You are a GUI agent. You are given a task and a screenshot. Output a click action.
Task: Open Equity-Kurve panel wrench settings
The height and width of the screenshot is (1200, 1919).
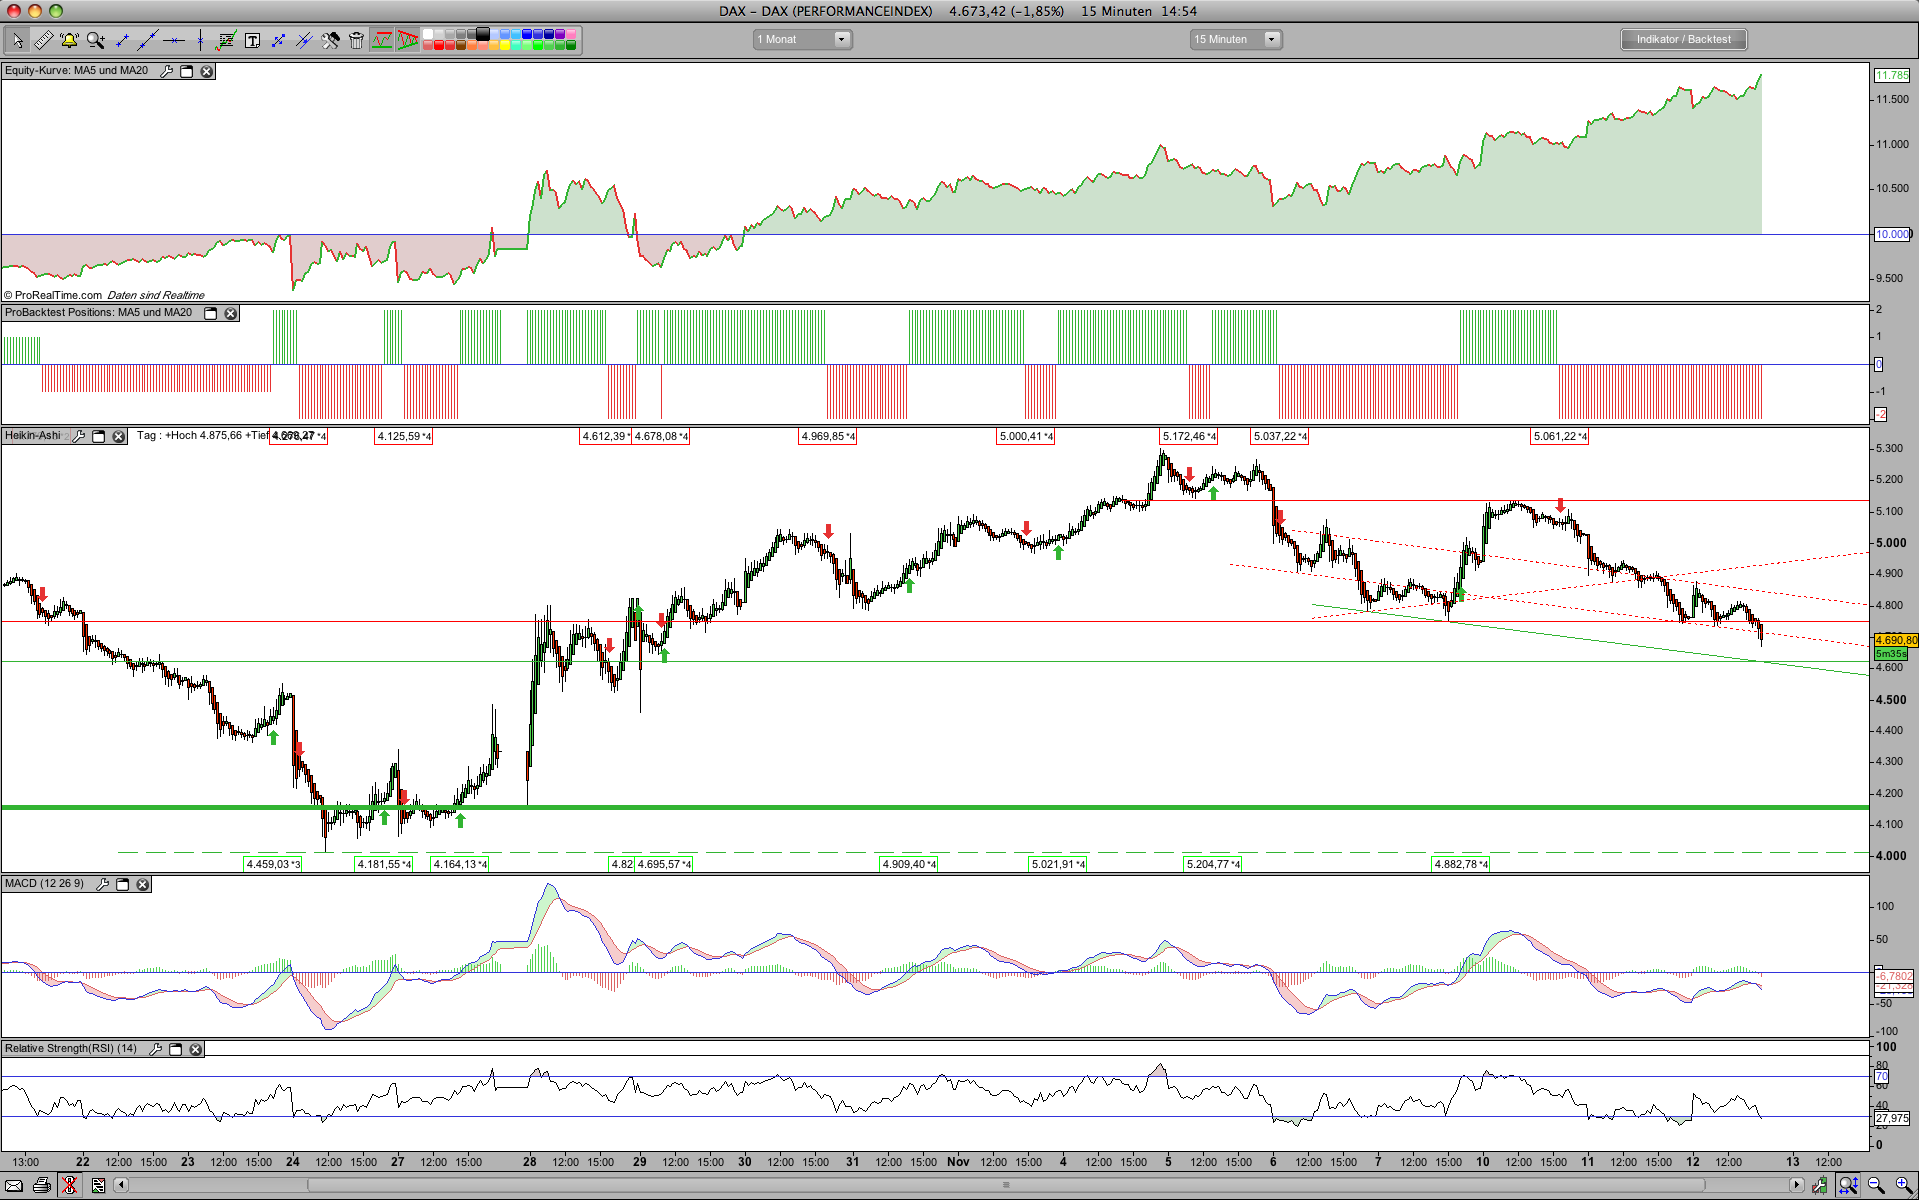[x=166, y=71]
